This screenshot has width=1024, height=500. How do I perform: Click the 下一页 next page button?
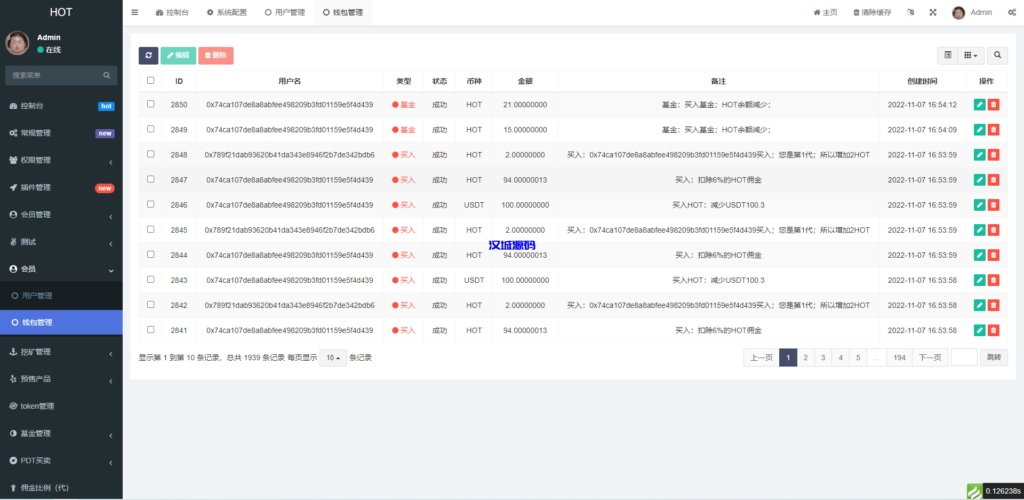(930, 357)
